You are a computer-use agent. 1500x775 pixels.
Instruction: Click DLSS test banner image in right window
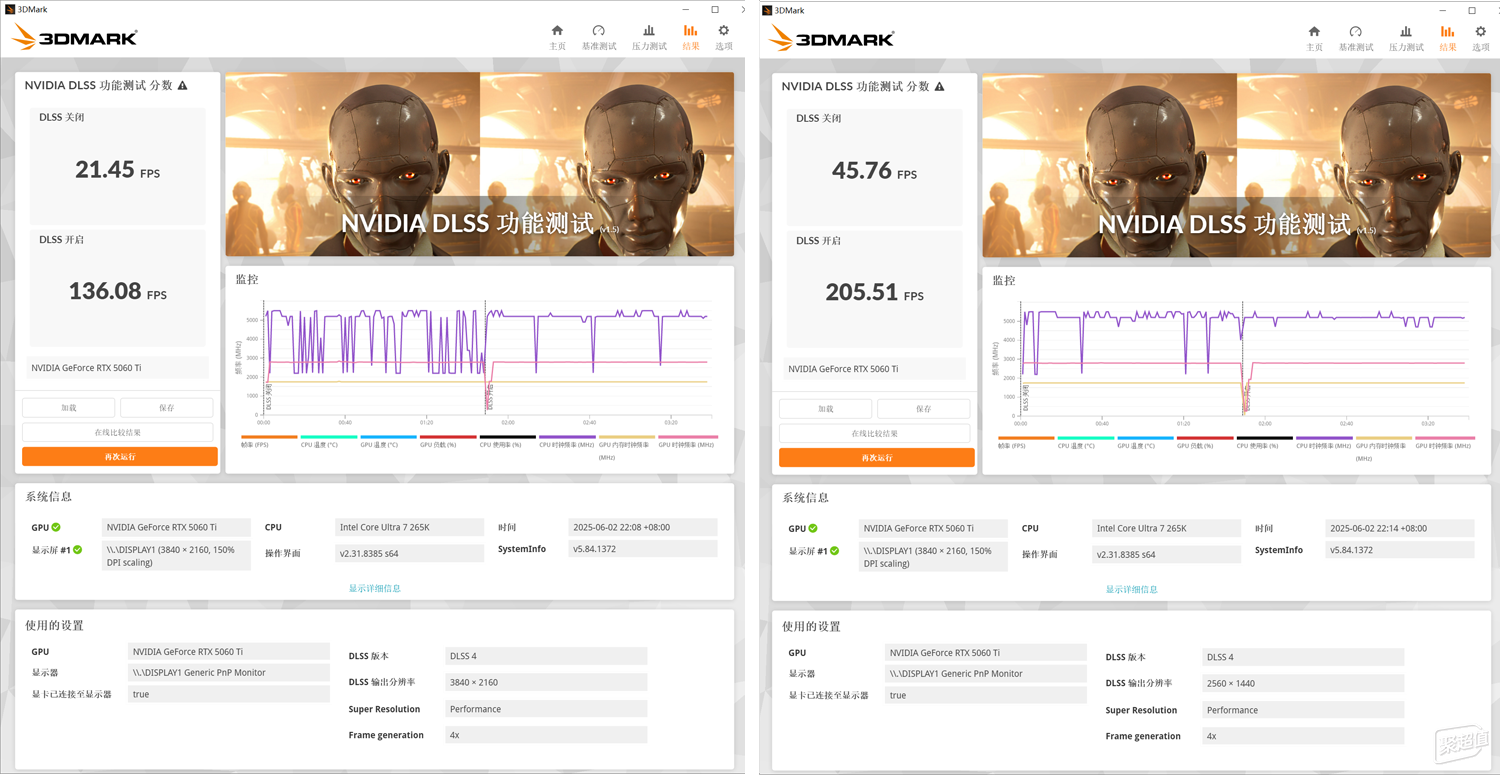pyautogui.click(x=1236, y=165)
